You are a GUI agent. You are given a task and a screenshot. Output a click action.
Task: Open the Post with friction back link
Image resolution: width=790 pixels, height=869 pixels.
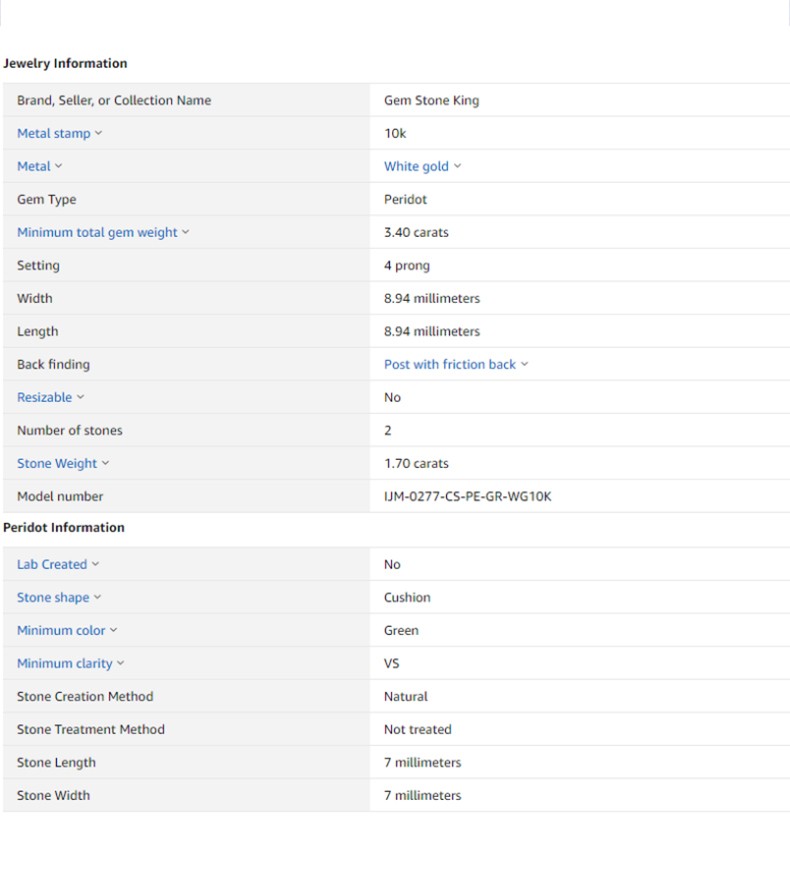tap(455, 364)
